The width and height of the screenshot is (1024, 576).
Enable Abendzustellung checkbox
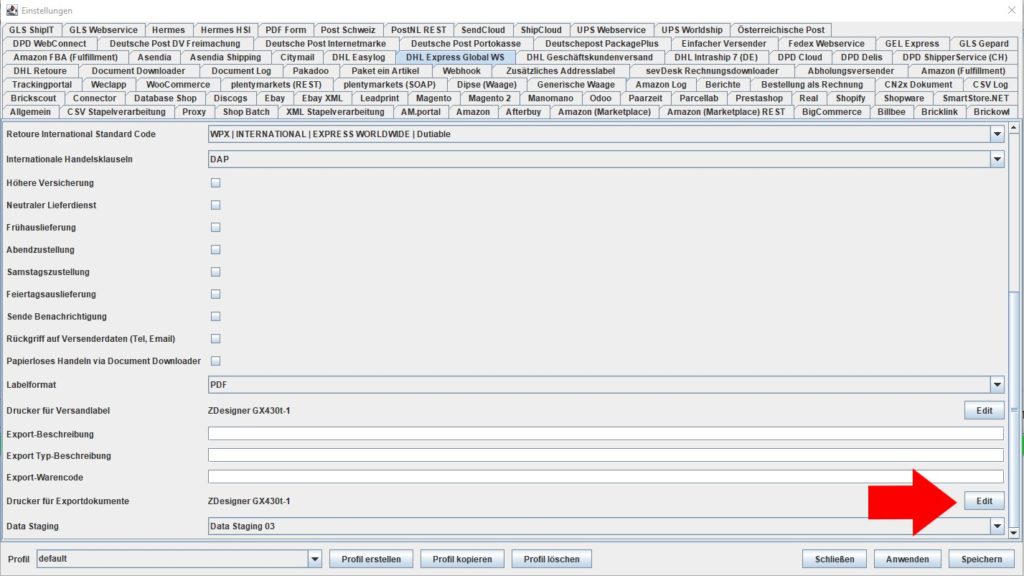point(216,249)
